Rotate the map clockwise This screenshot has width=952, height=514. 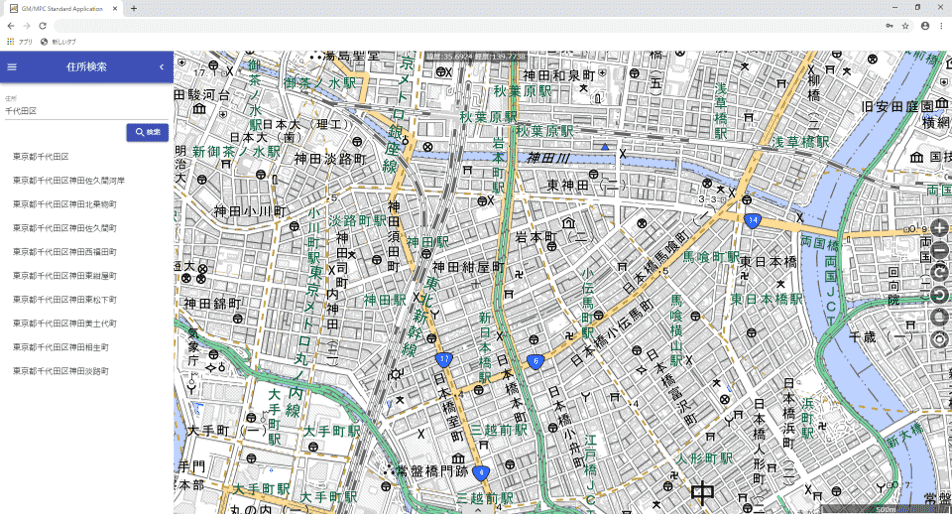939,273
